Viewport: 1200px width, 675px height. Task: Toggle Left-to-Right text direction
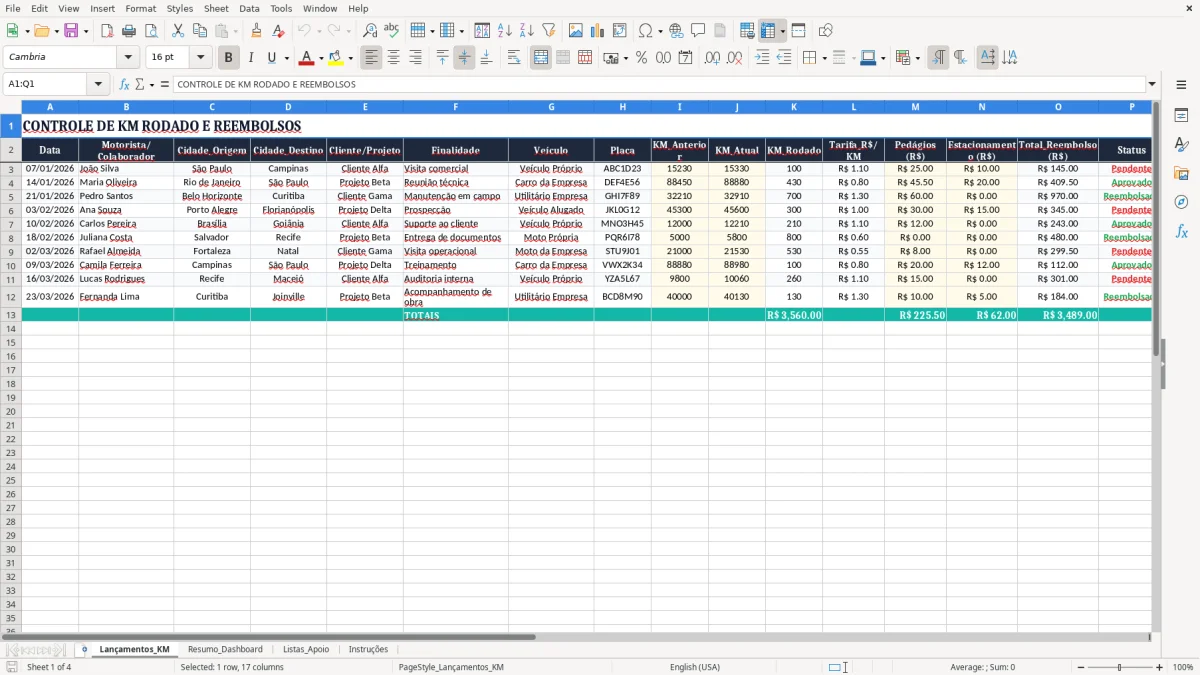(938, 58)
